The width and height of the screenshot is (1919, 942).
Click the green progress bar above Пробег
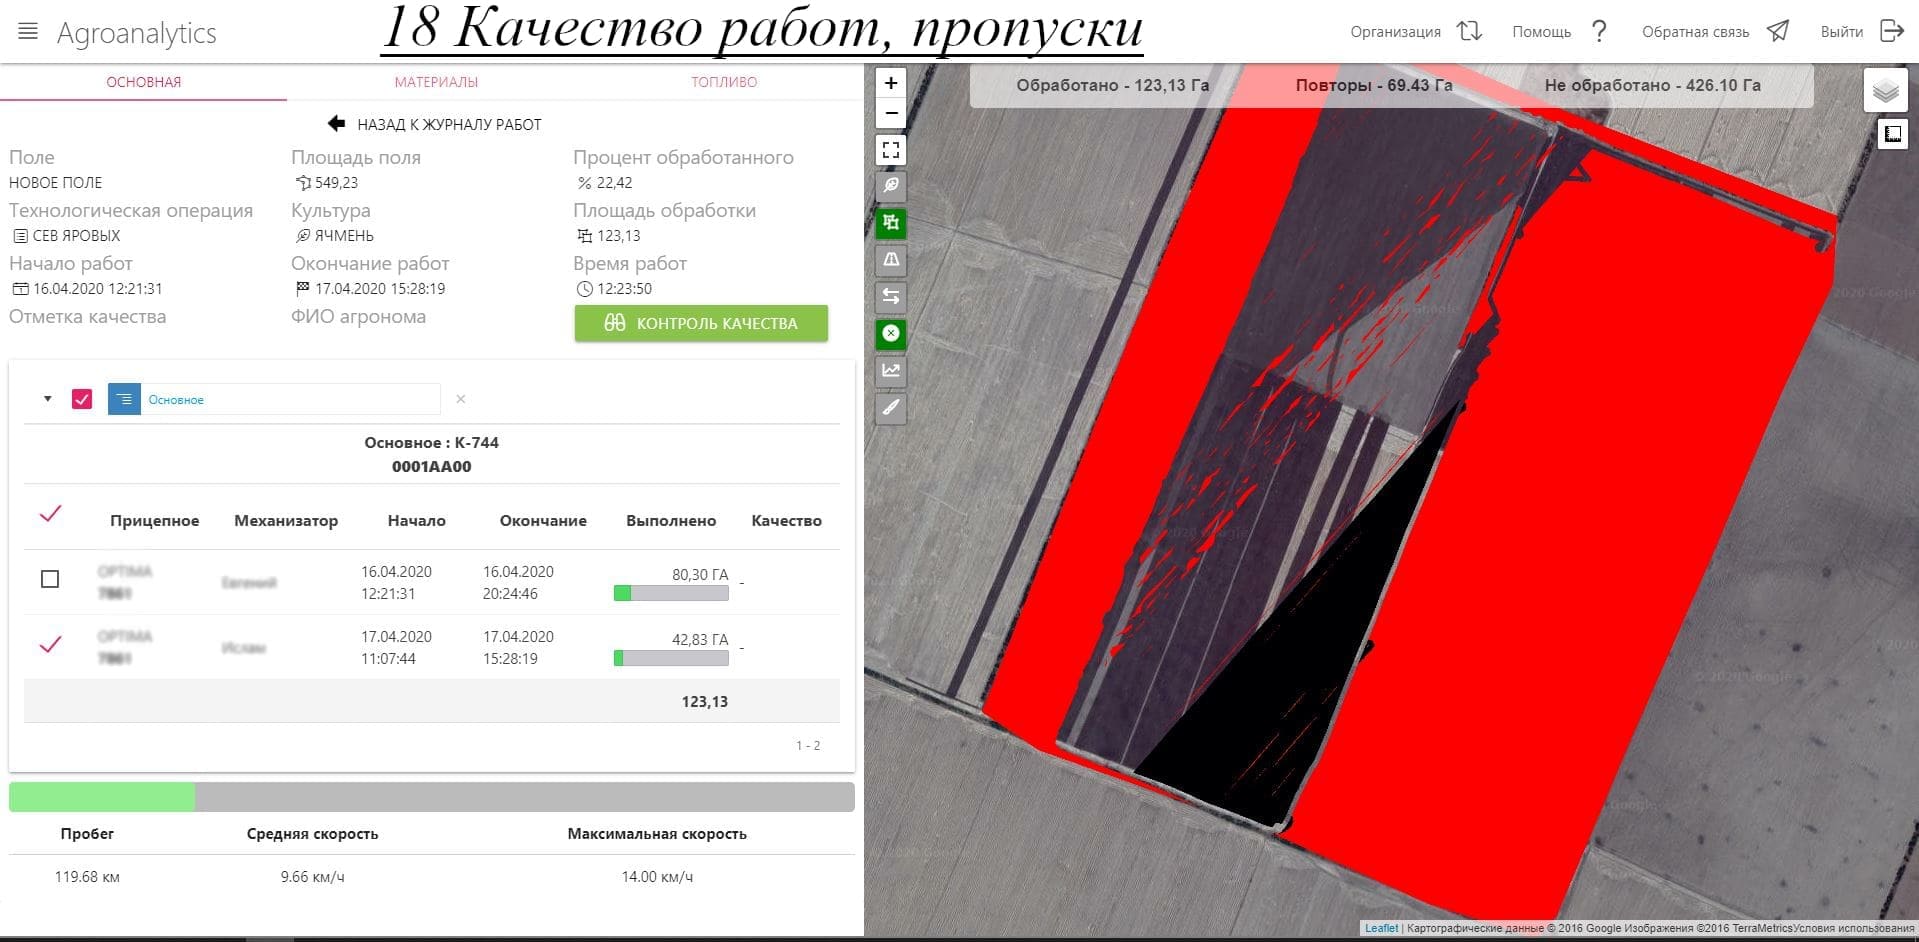[x=102, y=797]
